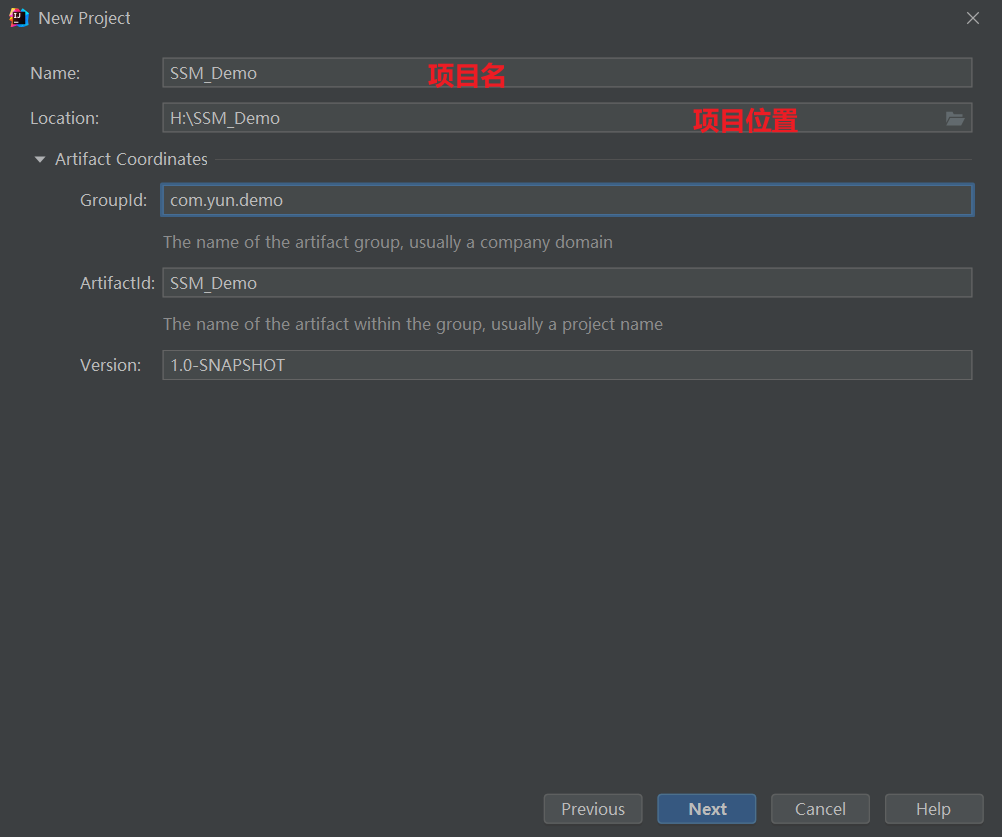The width and height of the screenshot is (1002, 837).
Task: Click the 'Name:' label
Action: [55, 73]
